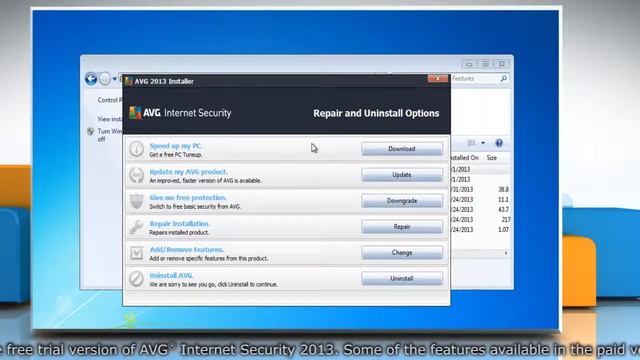Go back in Control Panel window
This screenshot has width=640, height=360.
[x=91, y=78]
